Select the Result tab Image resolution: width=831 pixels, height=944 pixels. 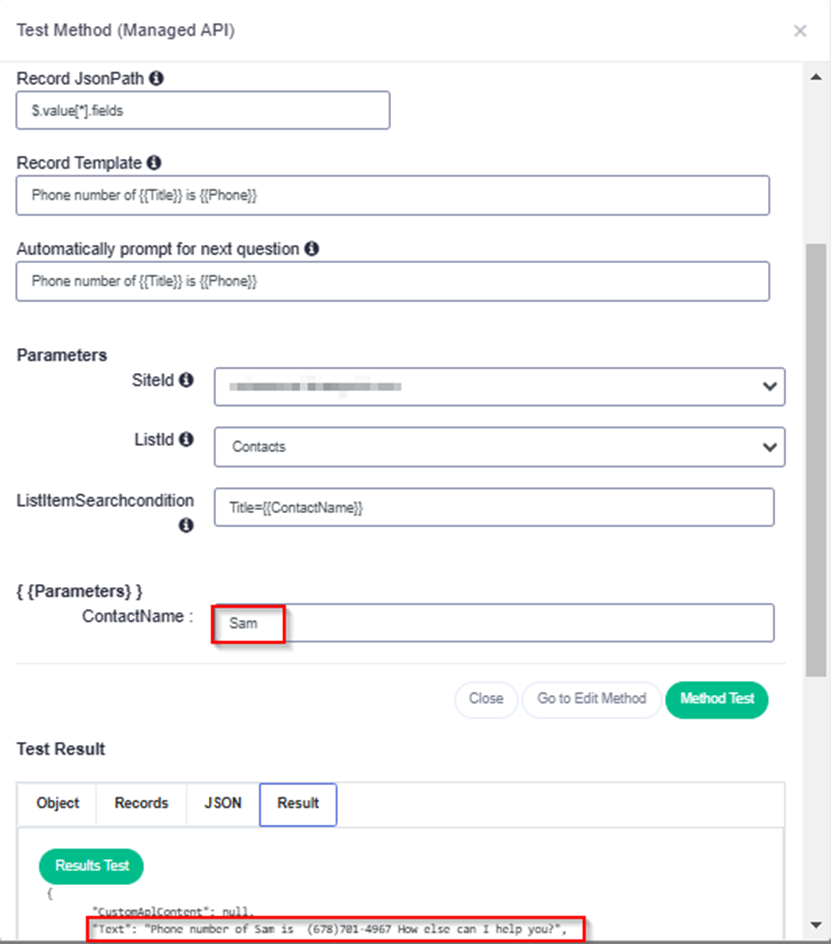(x=298, y=804)
